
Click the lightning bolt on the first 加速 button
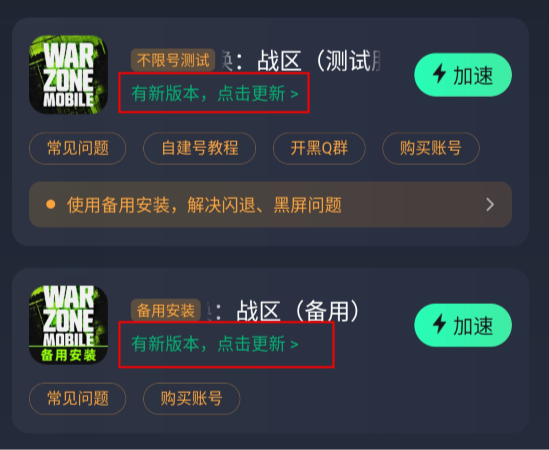pos(439,74)
